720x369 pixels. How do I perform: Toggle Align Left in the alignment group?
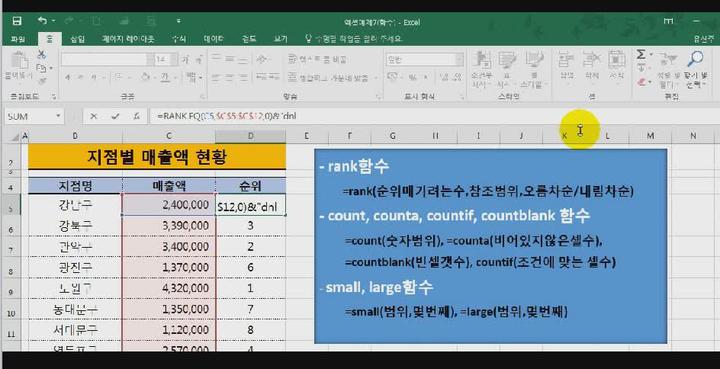pyautogui.click(x=215, y=77)
